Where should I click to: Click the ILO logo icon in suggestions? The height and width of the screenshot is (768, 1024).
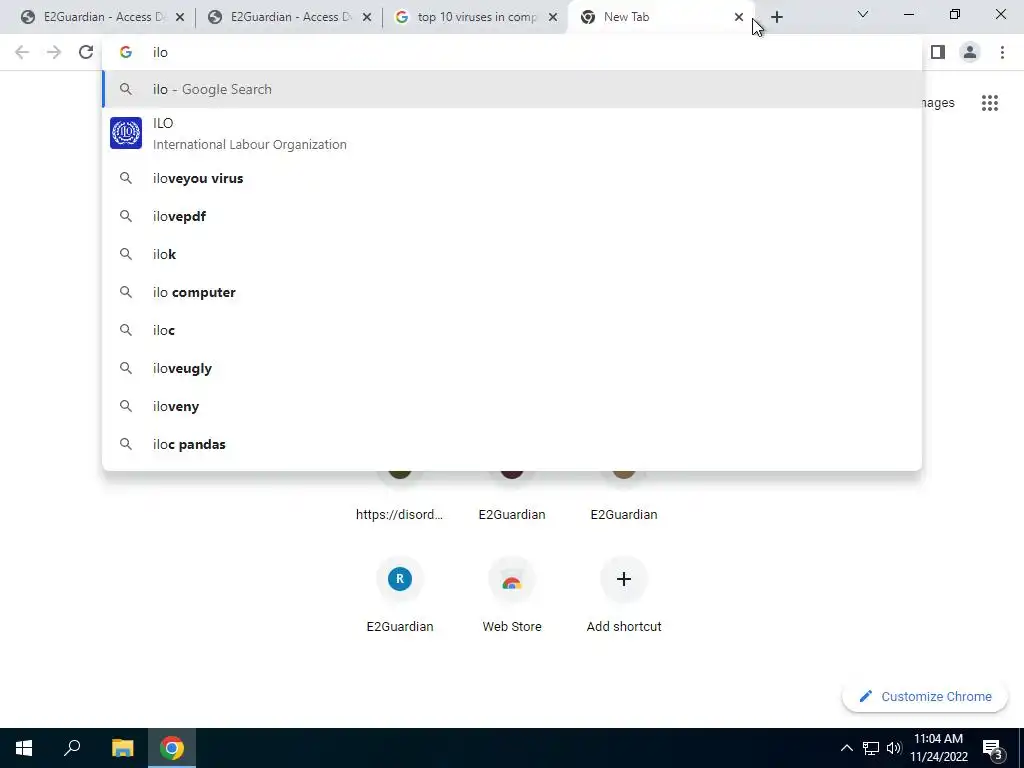click(x=126, y=133)
